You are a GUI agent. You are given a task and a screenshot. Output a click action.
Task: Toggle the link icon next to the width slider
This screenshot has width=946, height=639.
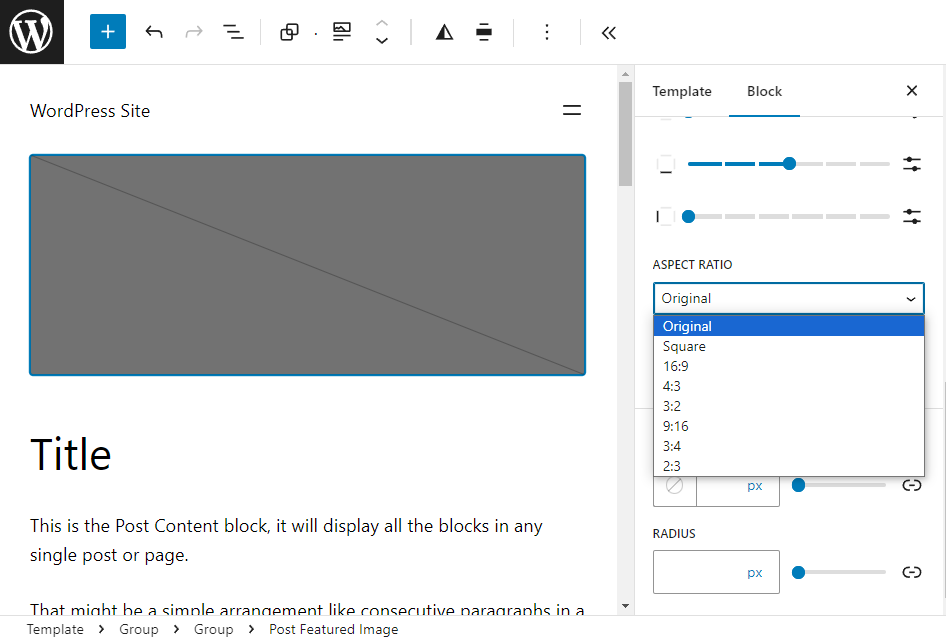(x=911, y=485)
